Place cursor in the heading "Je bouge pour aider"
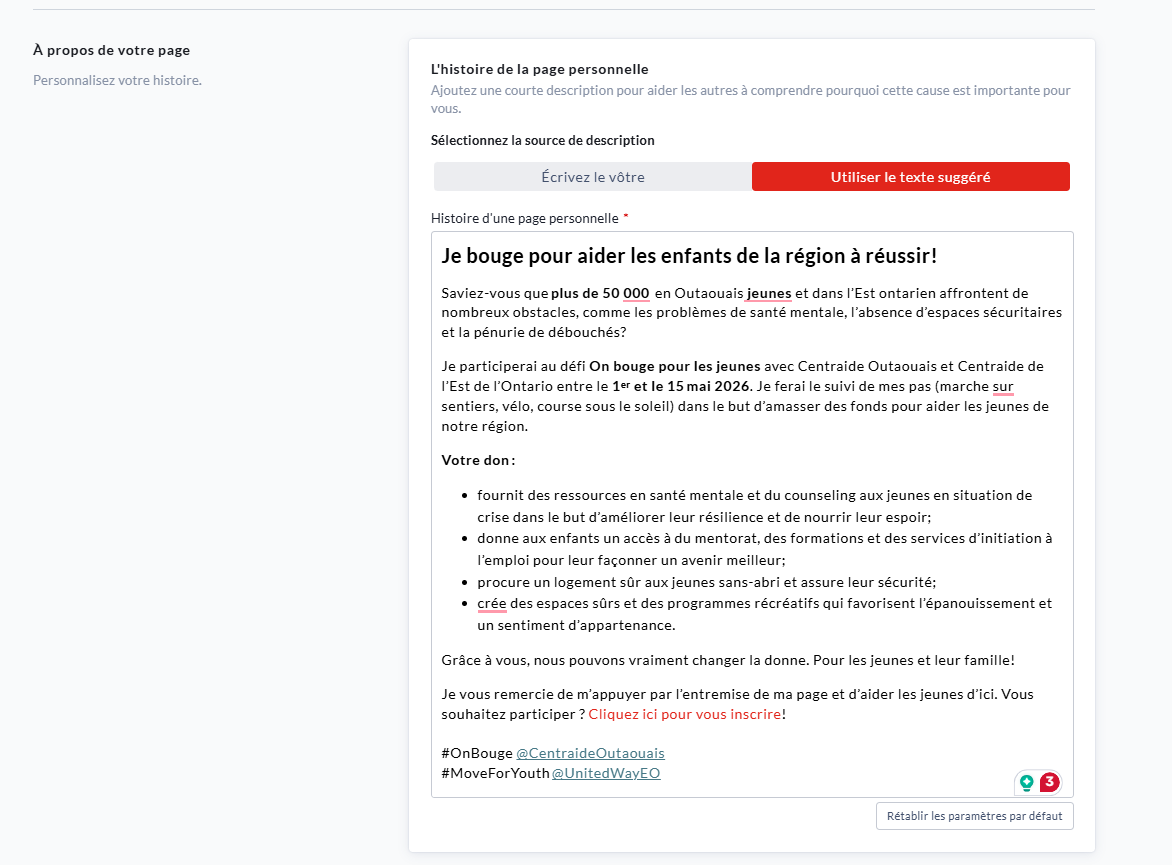The width and height of the screenshot is (1172, 865). pyautogui.click(x=689, y=256)
